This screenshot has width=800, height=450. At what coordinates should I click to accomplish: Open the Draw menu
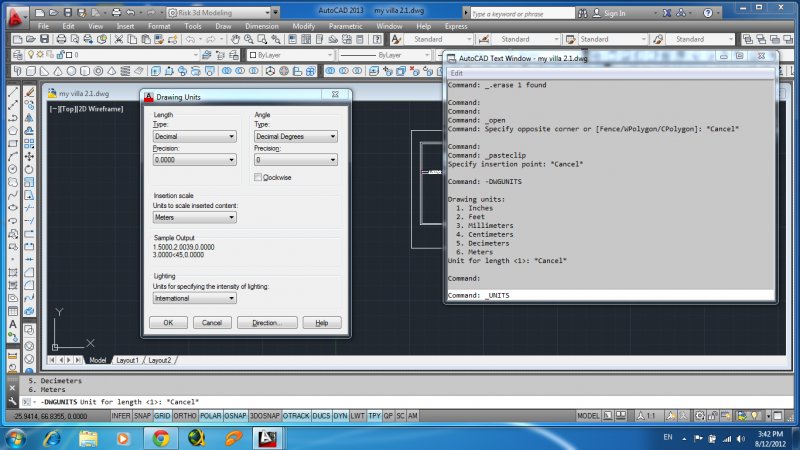coord(223,26)
